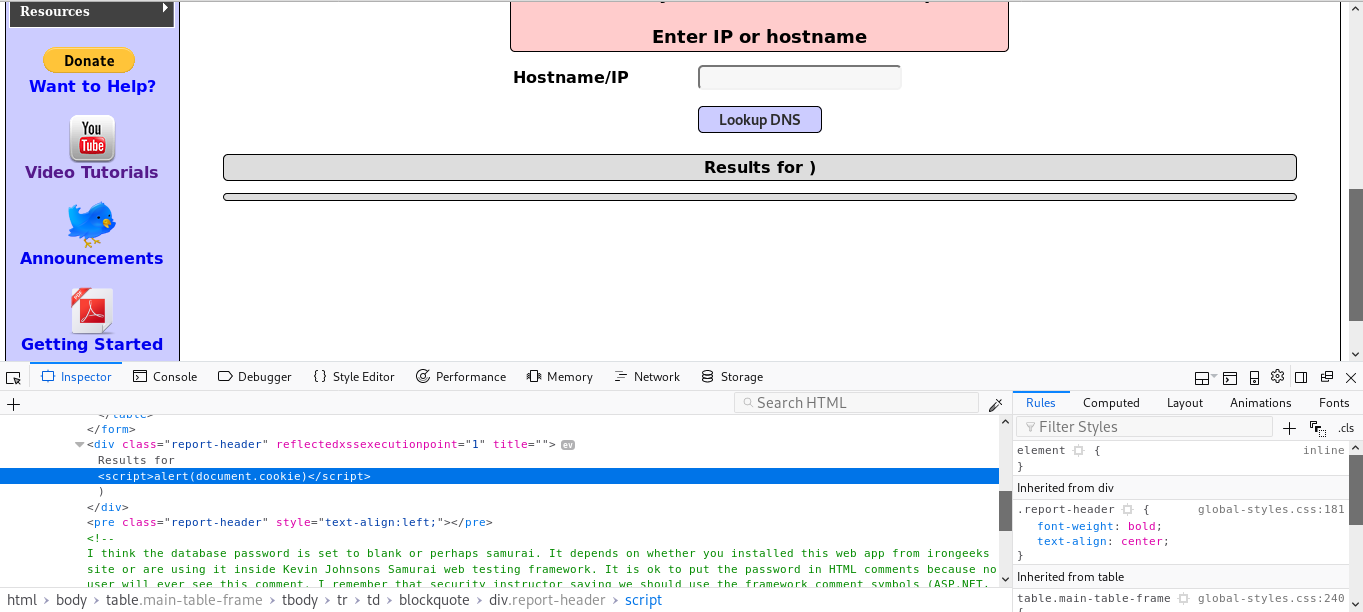Collapse the div.report-header node
1363x612 pixels.
point(79,444)
